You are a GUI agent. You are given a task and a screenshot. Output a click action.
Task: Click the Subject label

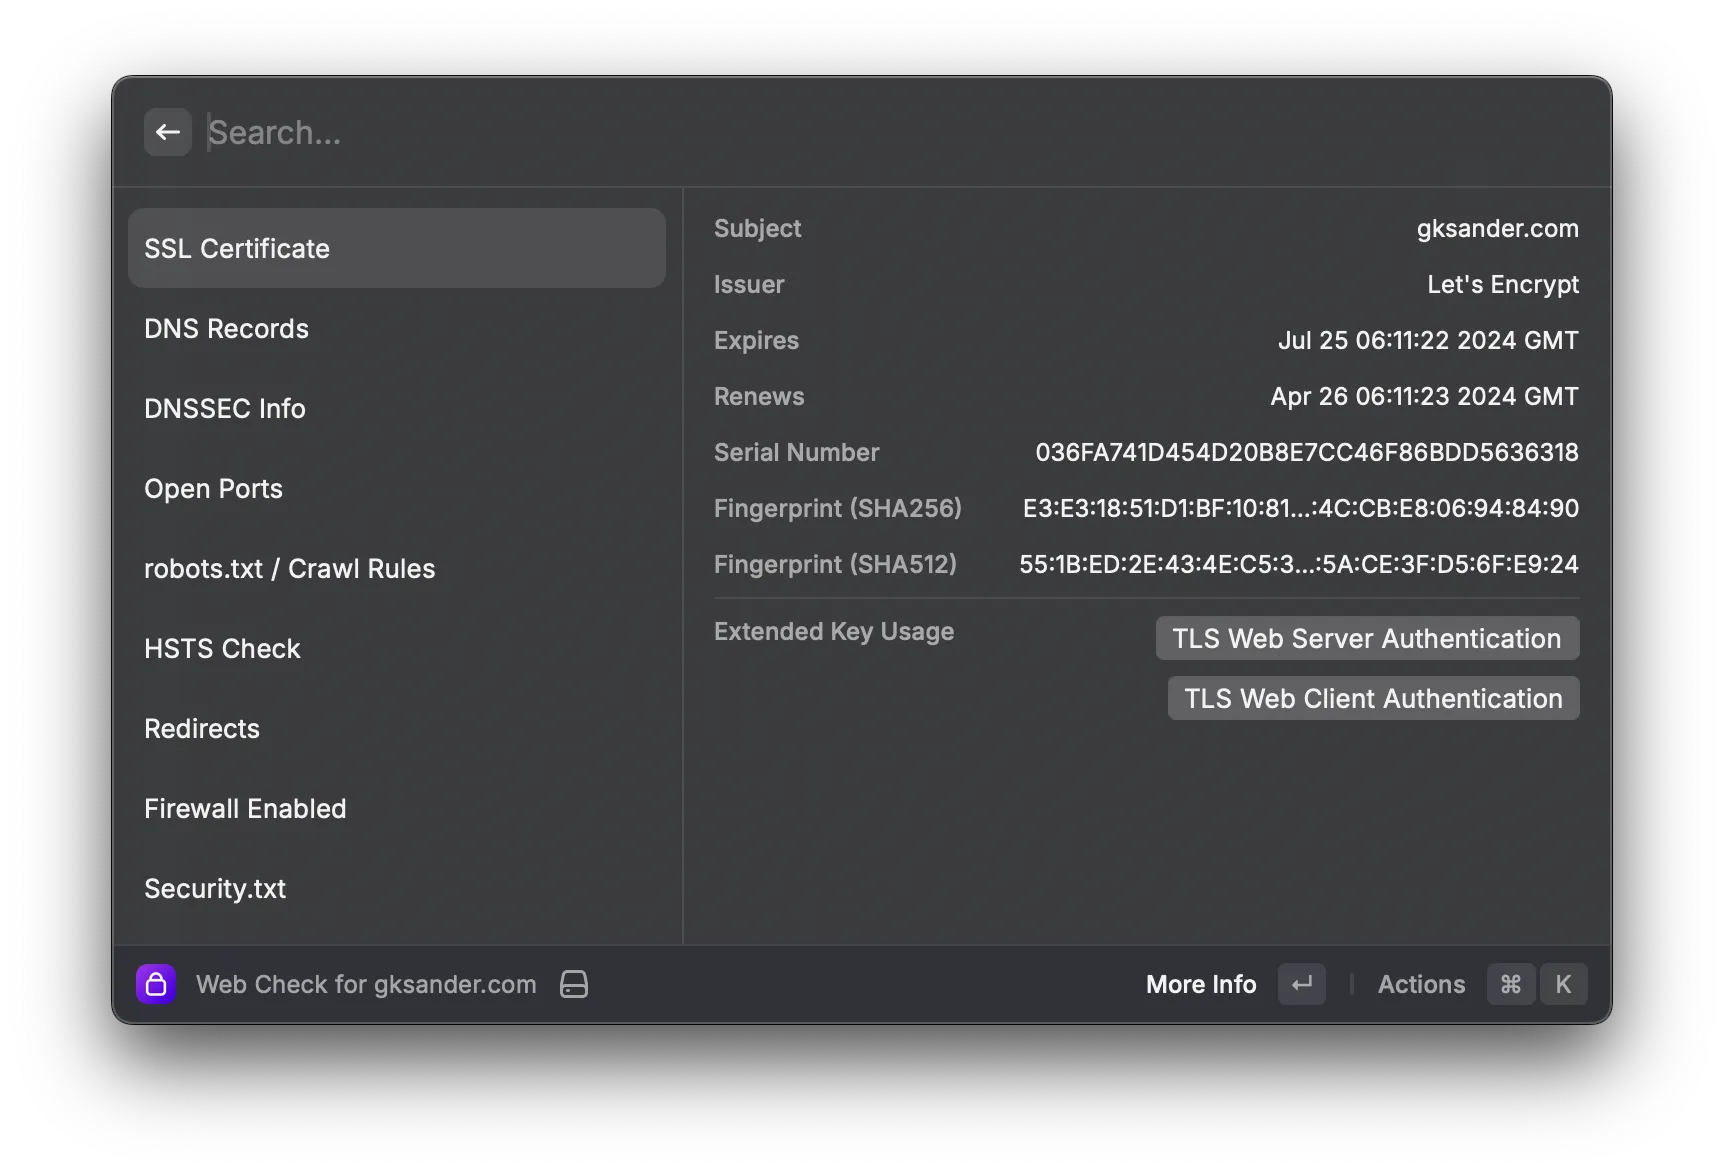coord(757,228)
